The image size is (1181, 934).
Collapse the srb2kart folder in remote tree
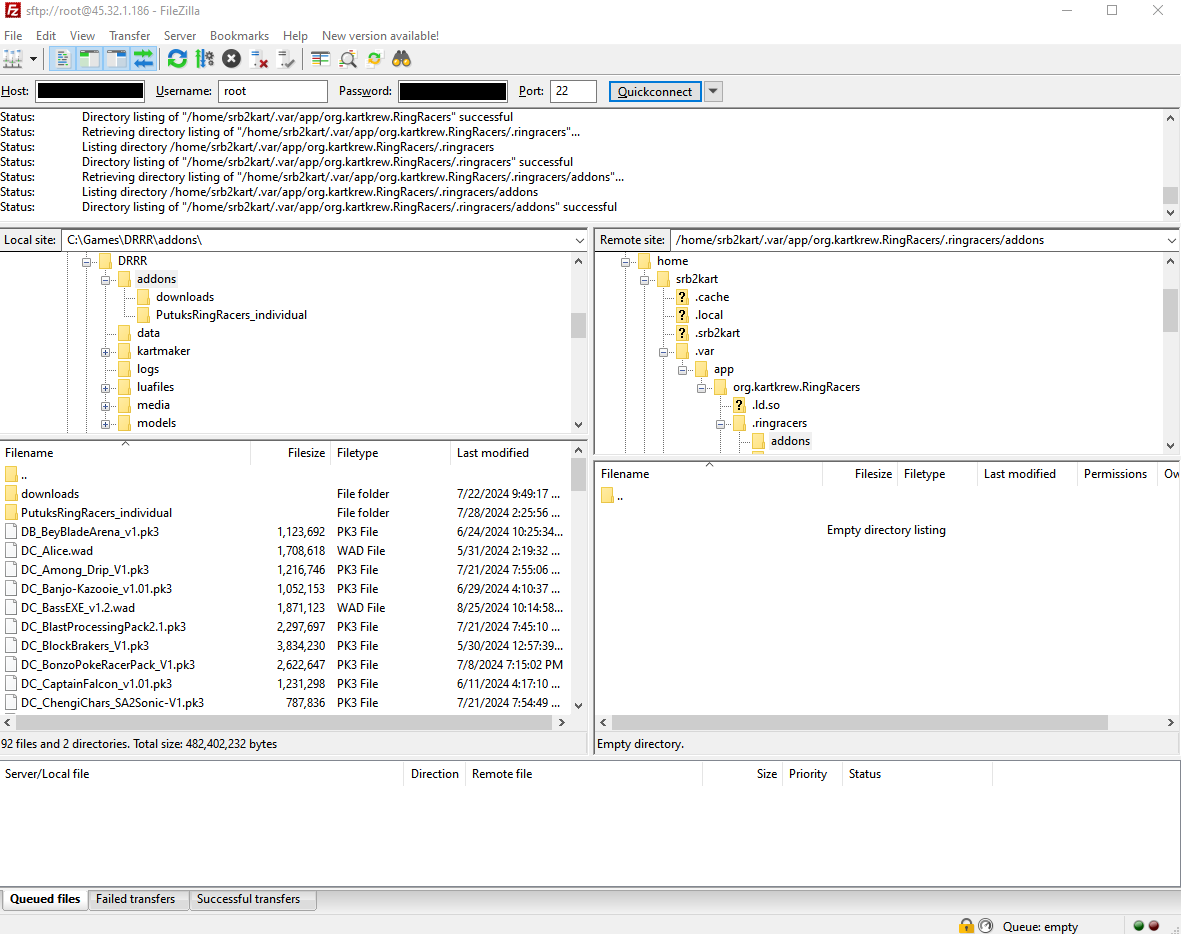(645, 279)
